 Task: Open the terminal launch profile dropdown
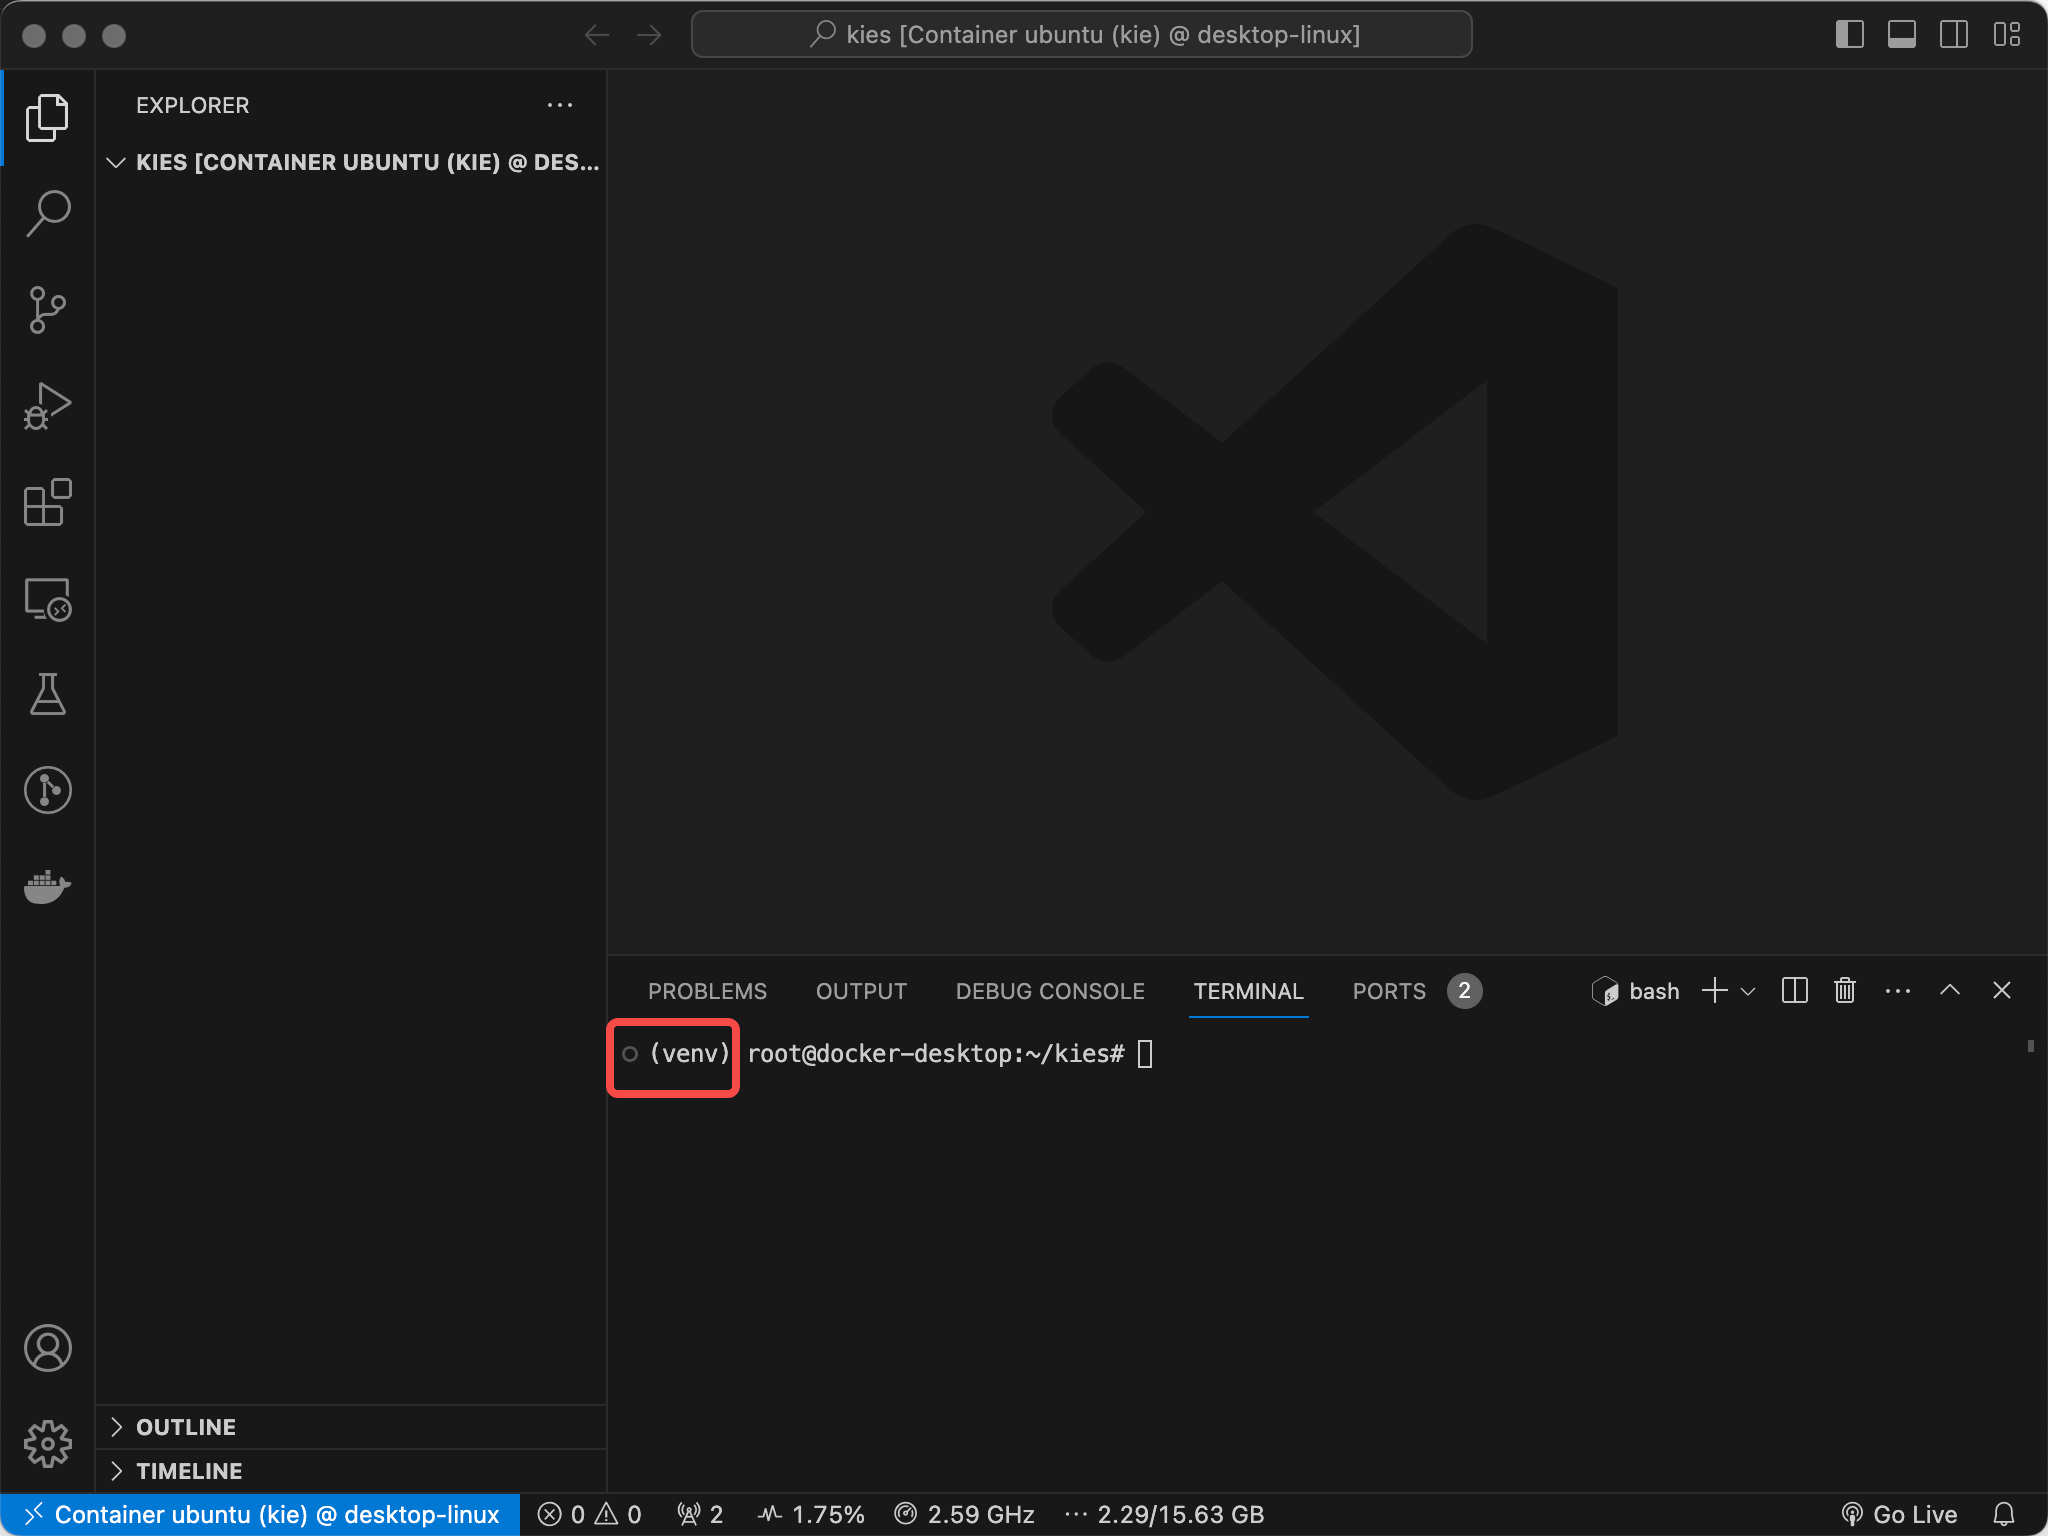[1746, 991]
